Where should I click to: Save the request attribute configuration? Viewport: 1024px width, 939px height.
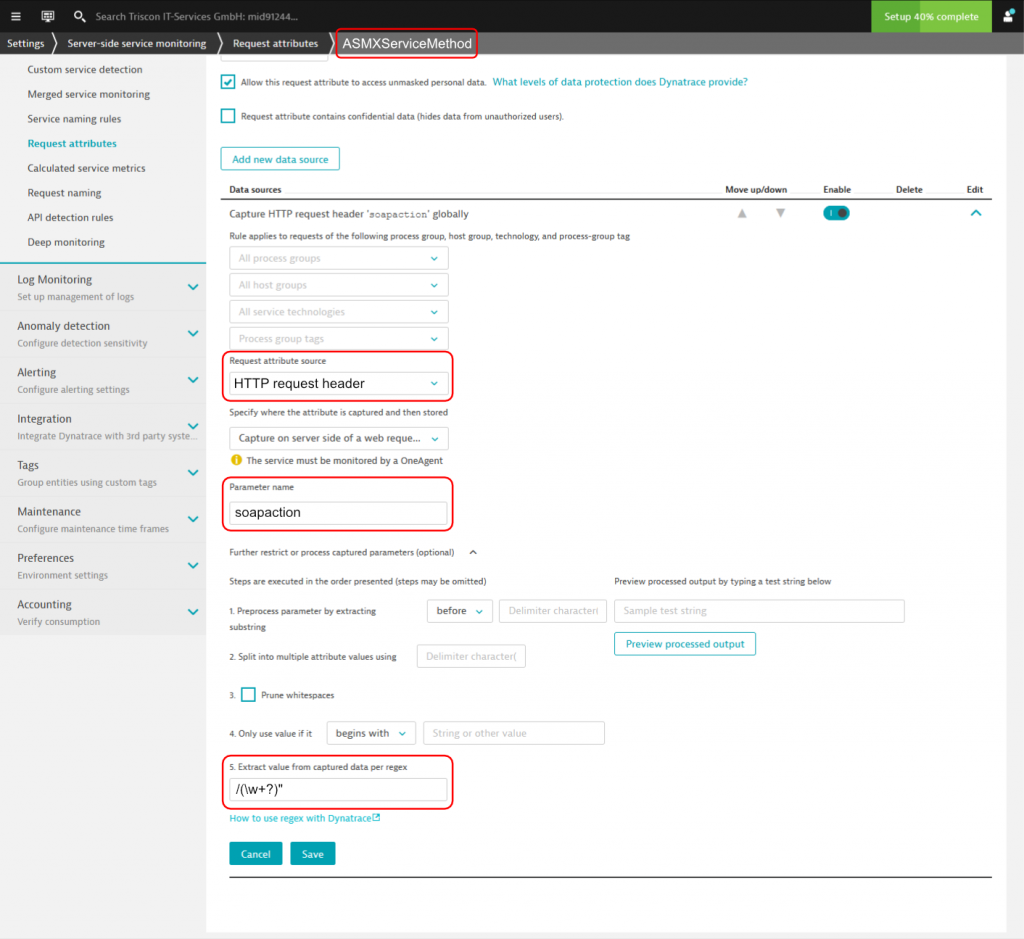click(314, 853)
